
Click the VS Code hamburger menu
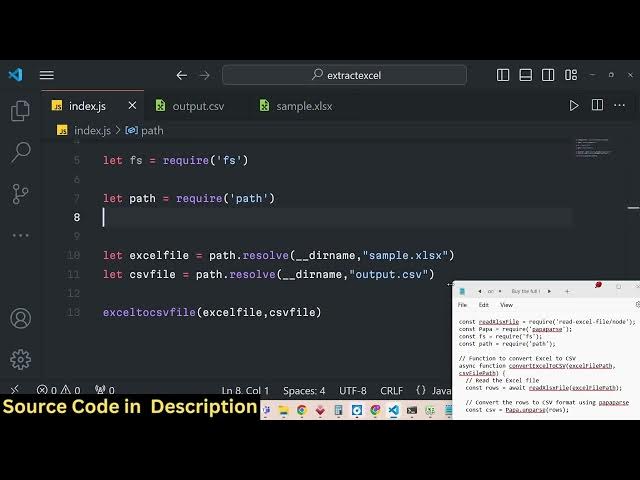tap(46, 75)
